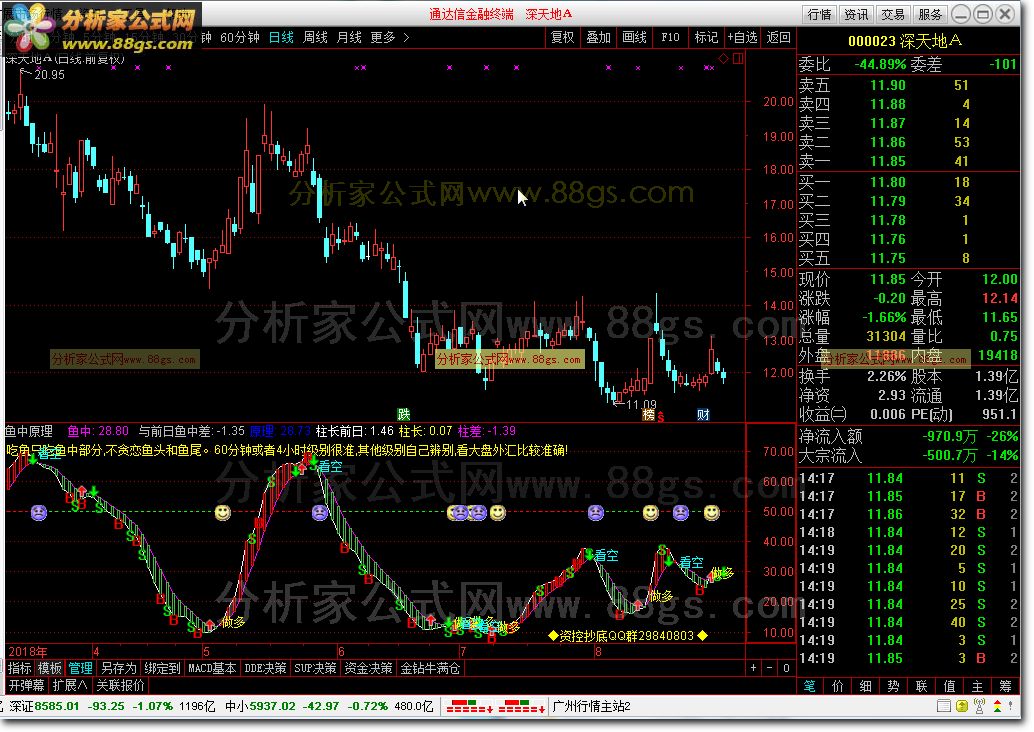This screenshot has height=732, width=1034.
Task: Switch to 月线 monthly period
Action: [349, 38]
